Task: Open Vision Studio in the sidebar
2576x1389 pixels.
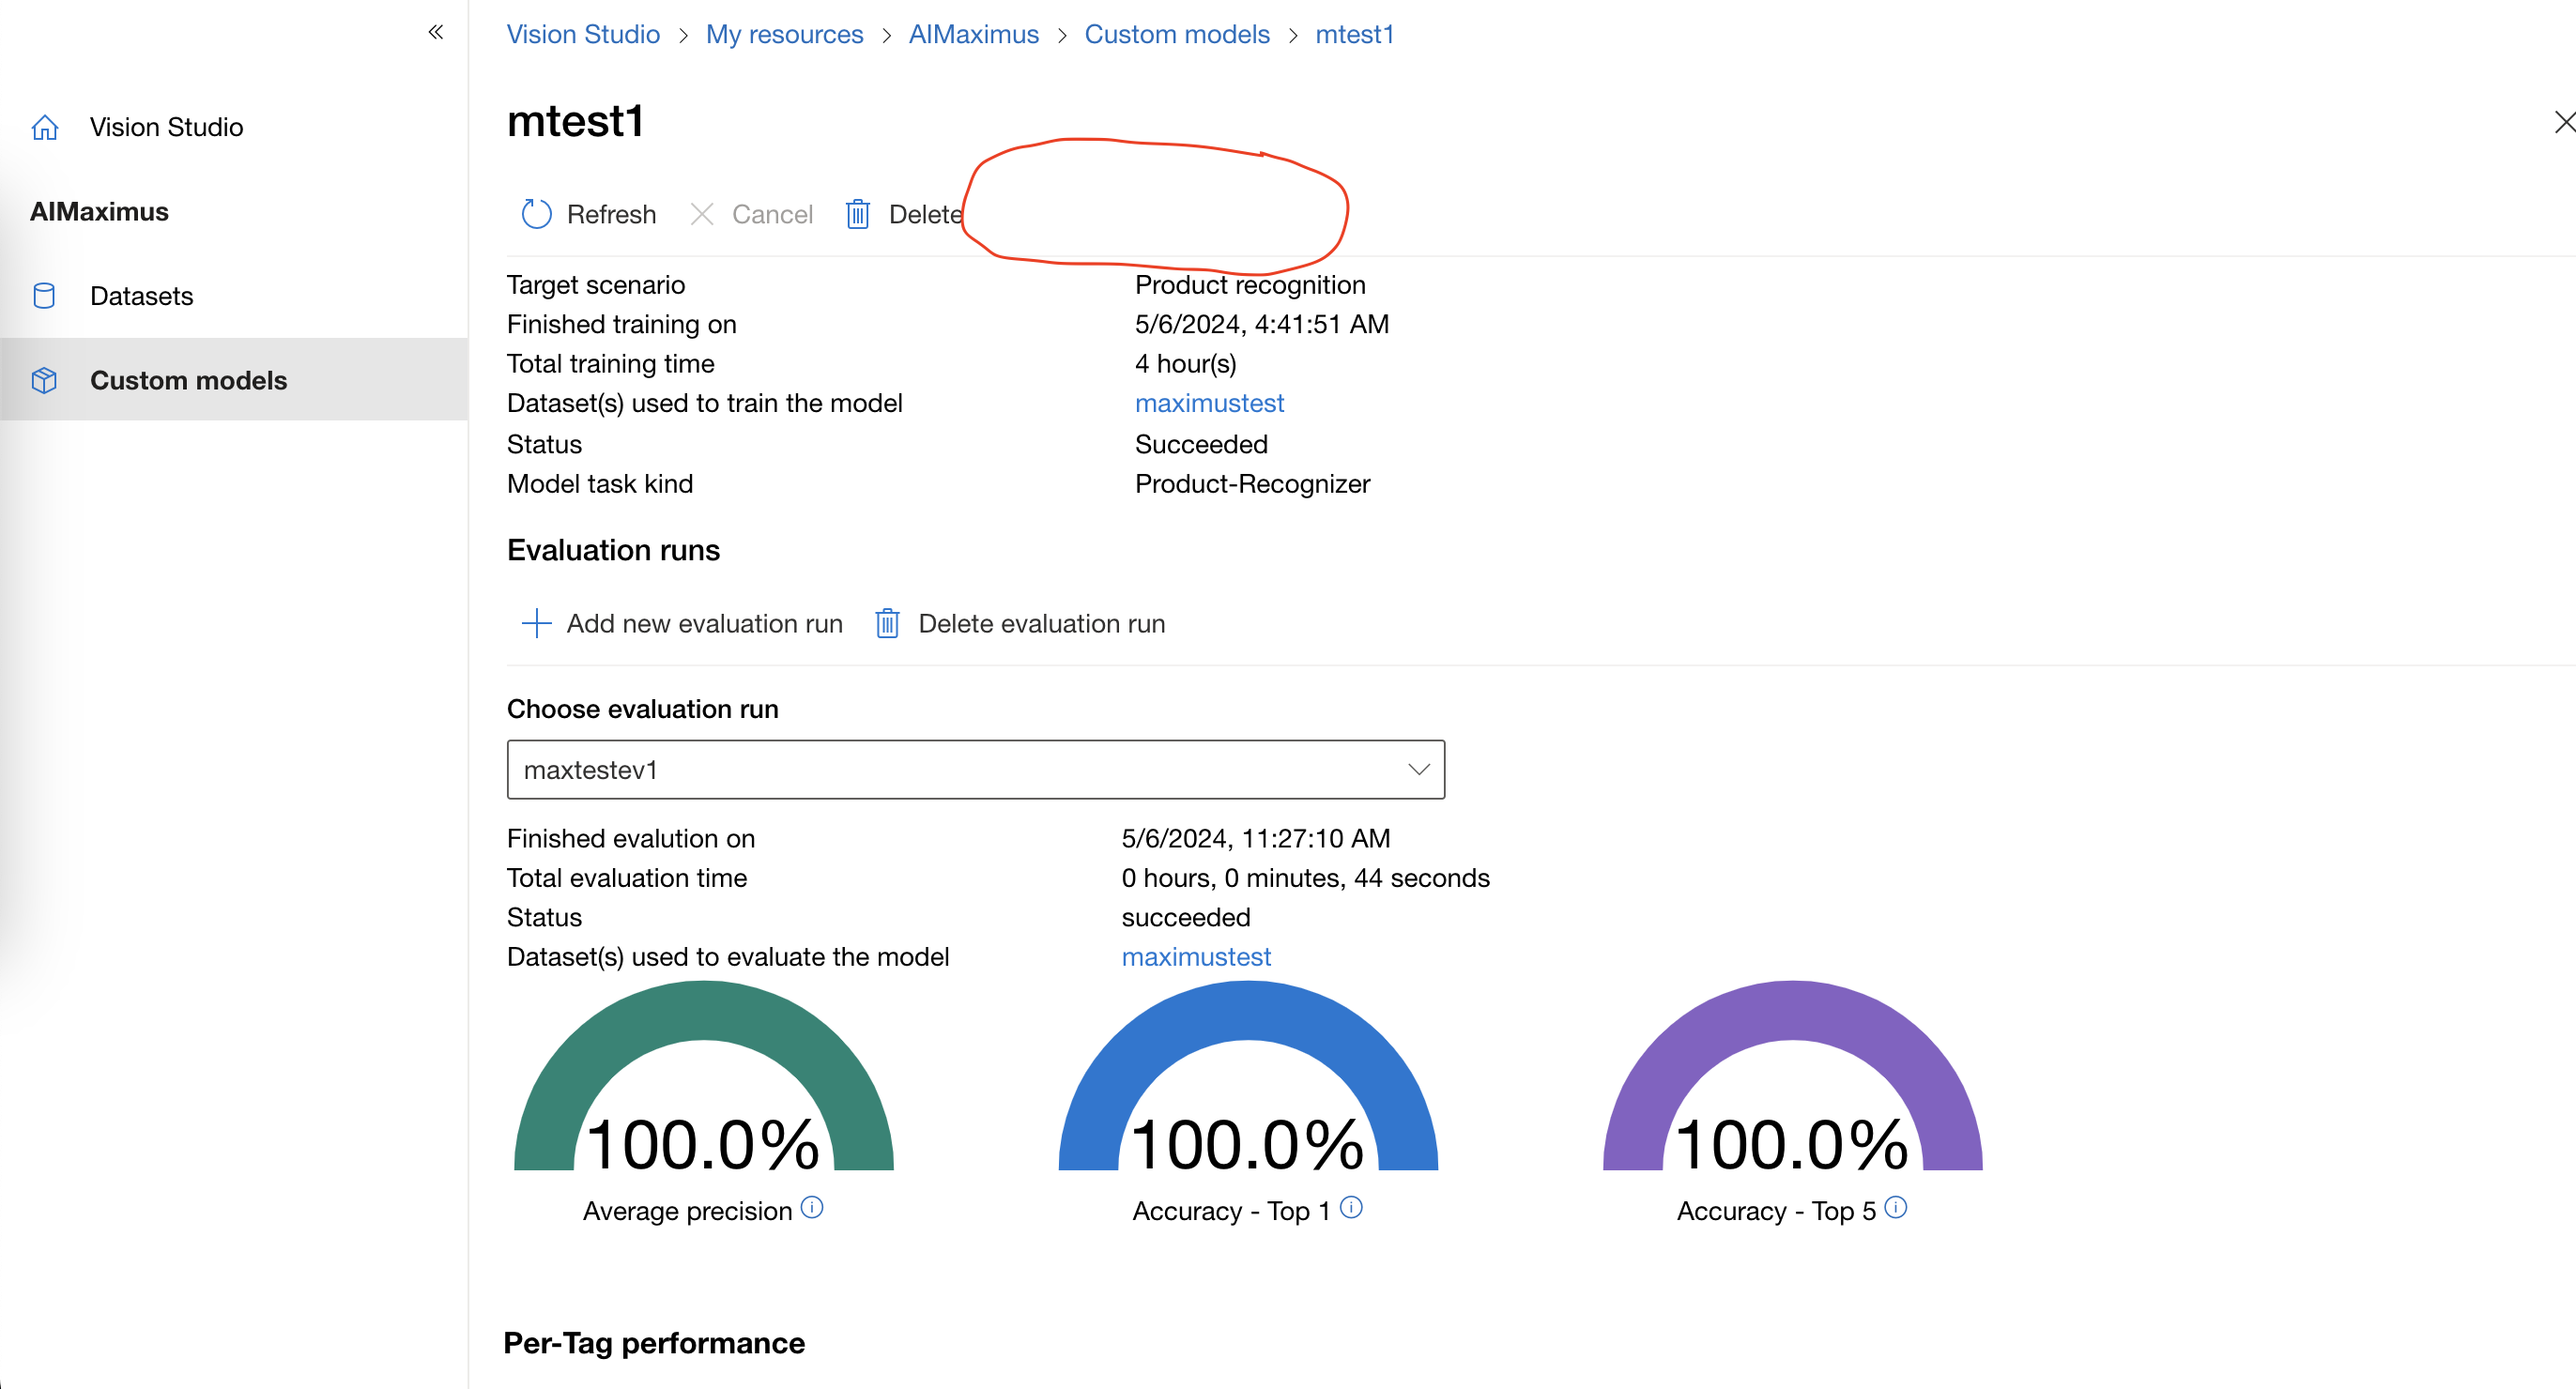Action: pyautogui.click(x=167, y=128)
